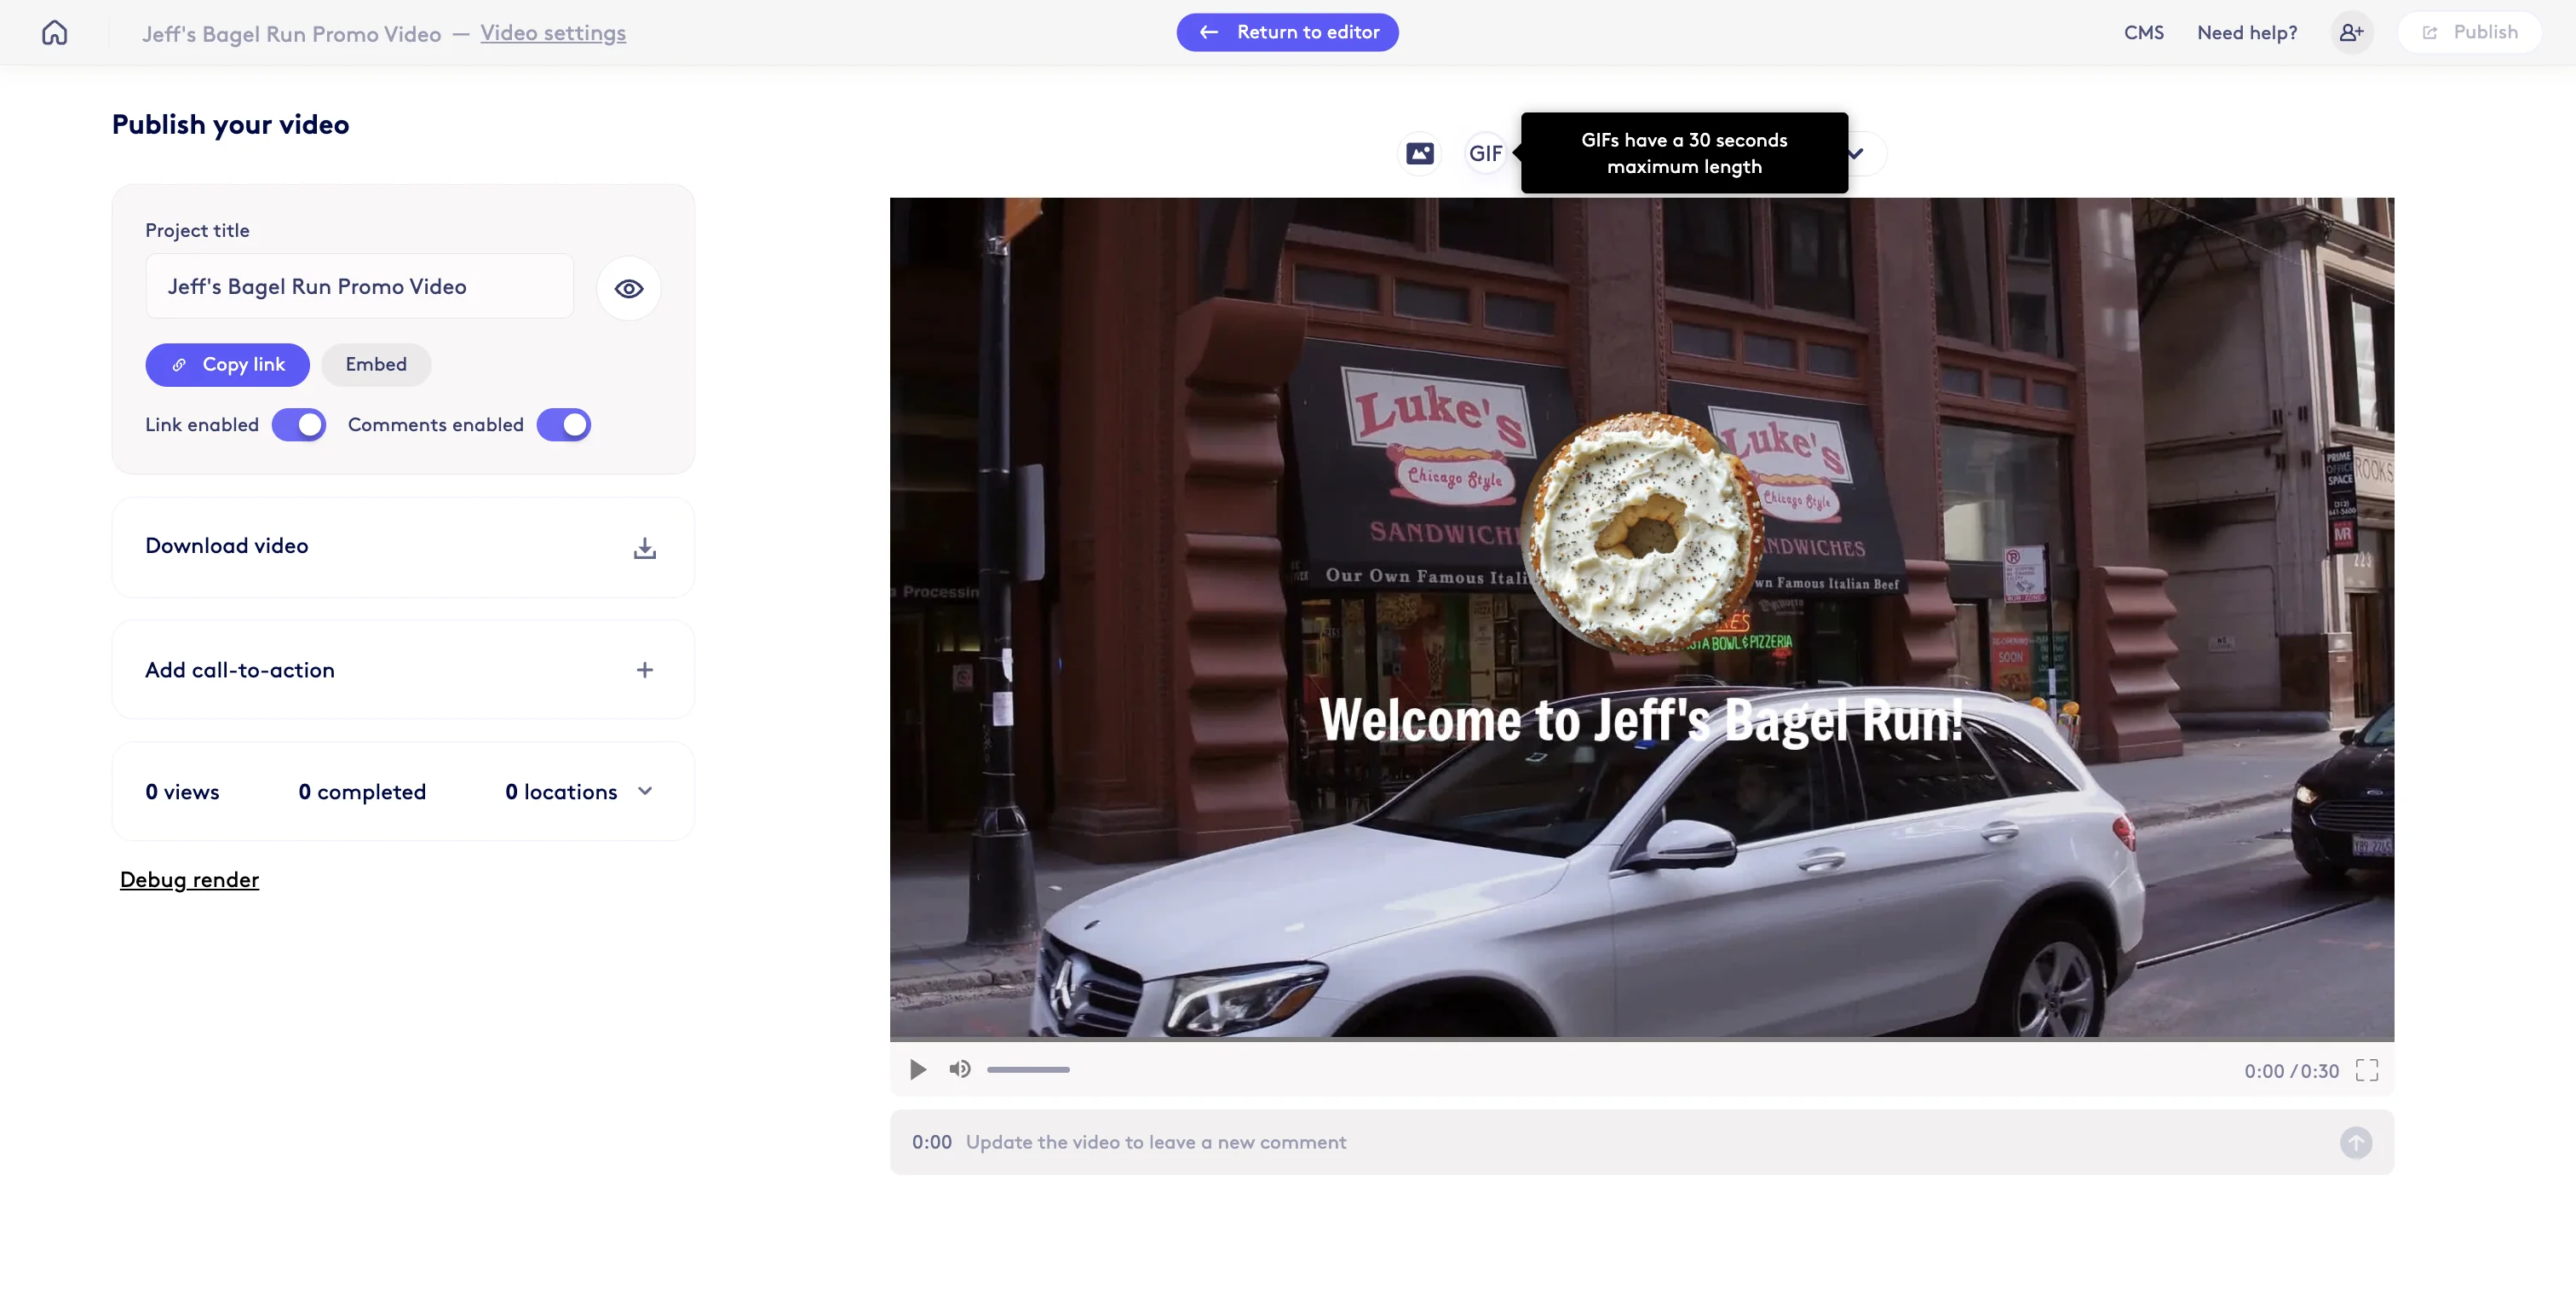Click the plus icon to add call-to-action
Viewport: 2576px width, 1302px height.
tap(645, 670)
